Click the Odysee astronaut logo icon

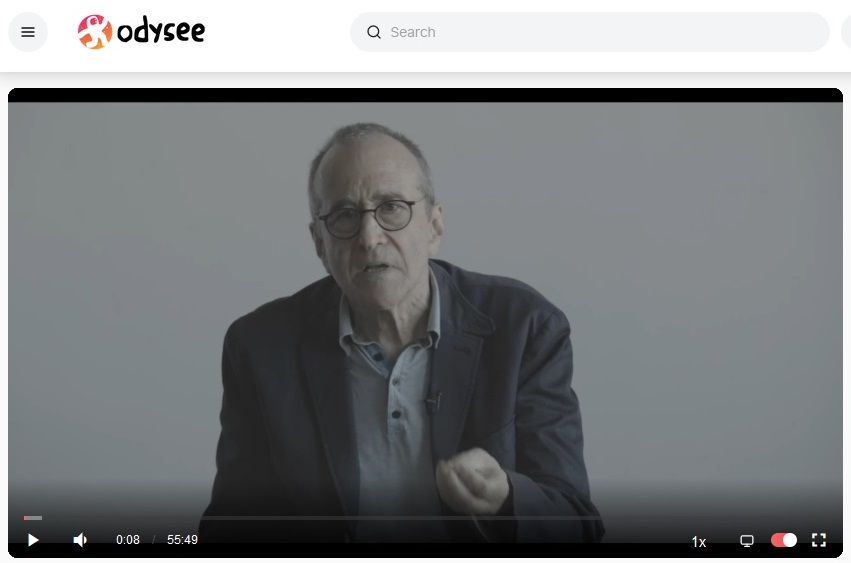click(94, 32)
